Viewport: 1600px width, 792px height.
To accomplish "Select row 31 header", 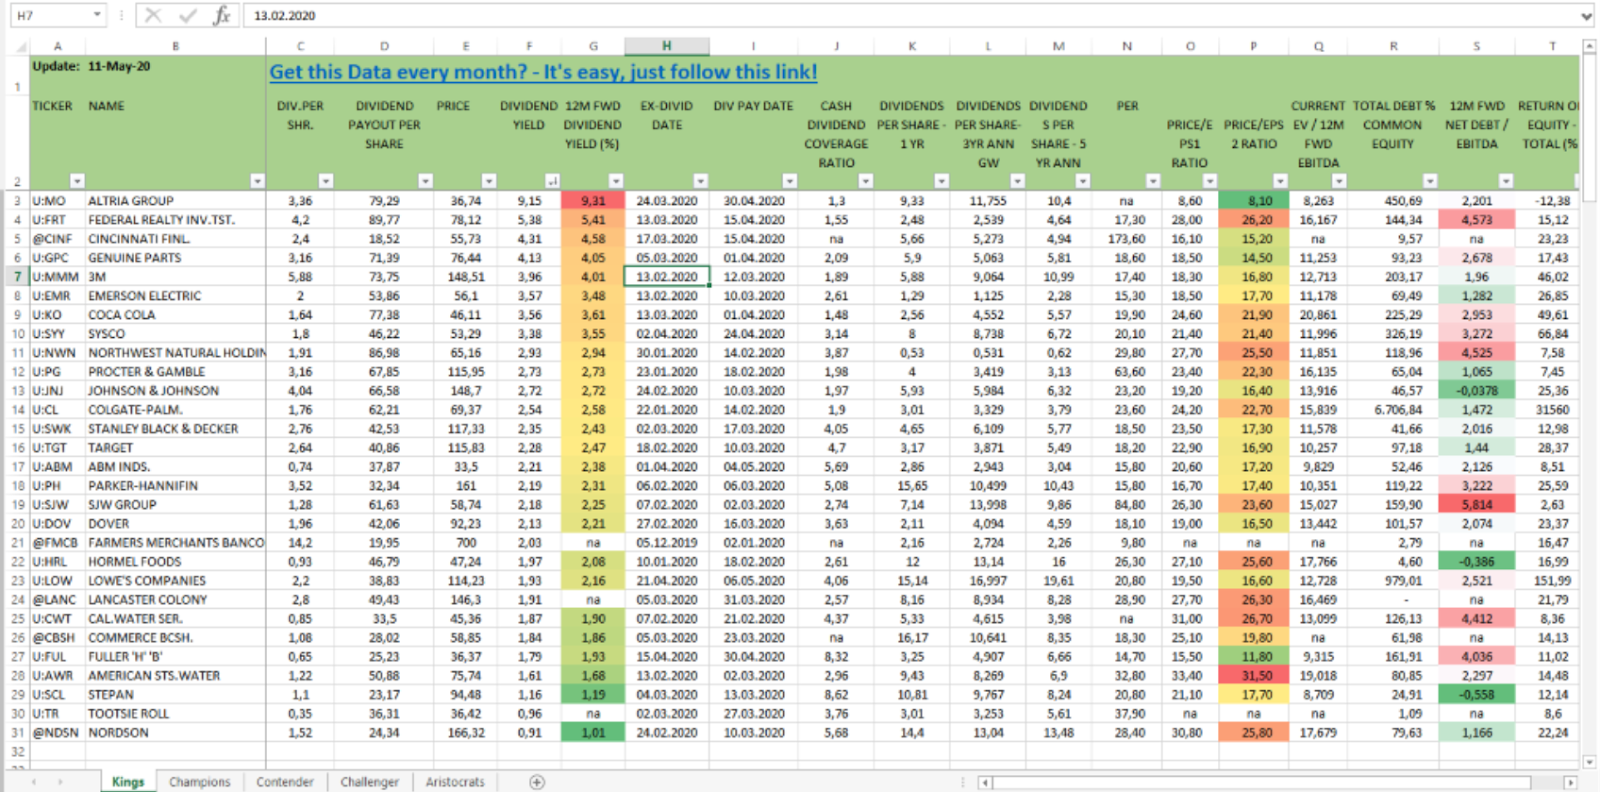I will pos(17,733).
